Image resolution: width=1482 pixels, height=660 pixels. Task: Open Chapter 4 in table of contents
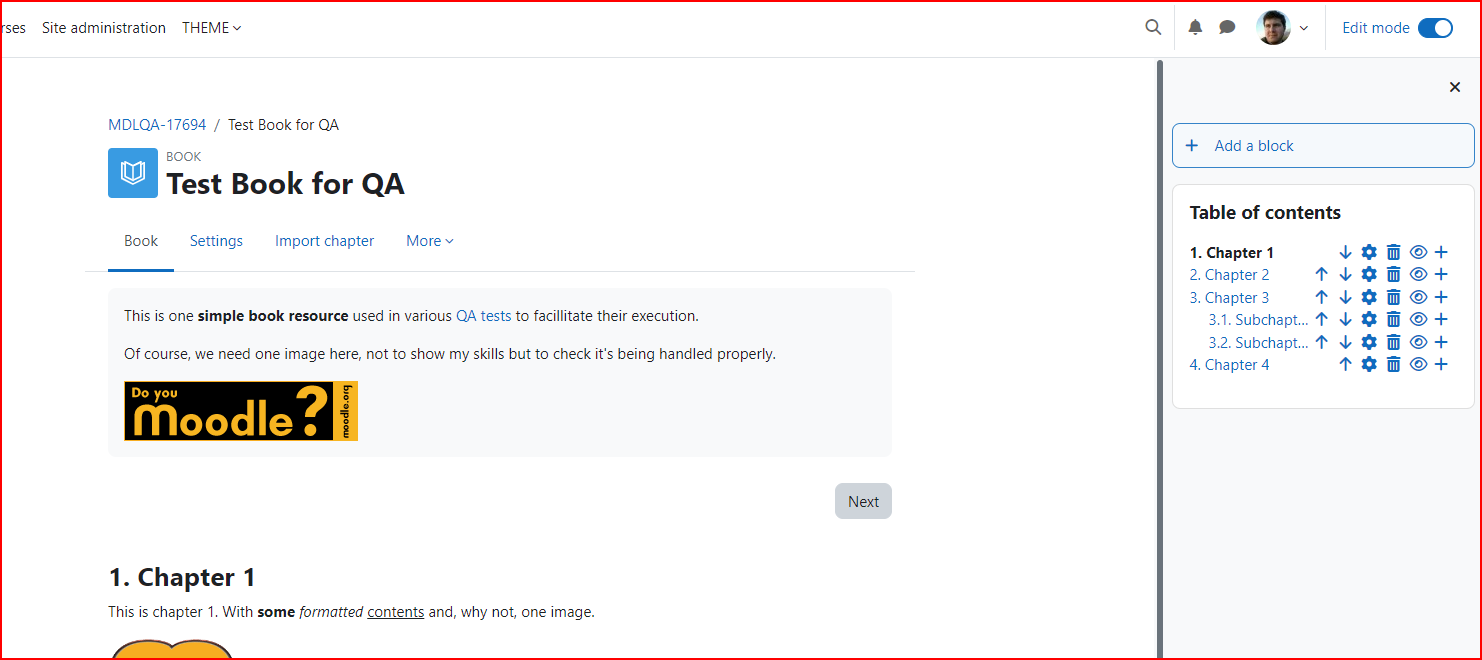pos(1230,365)
